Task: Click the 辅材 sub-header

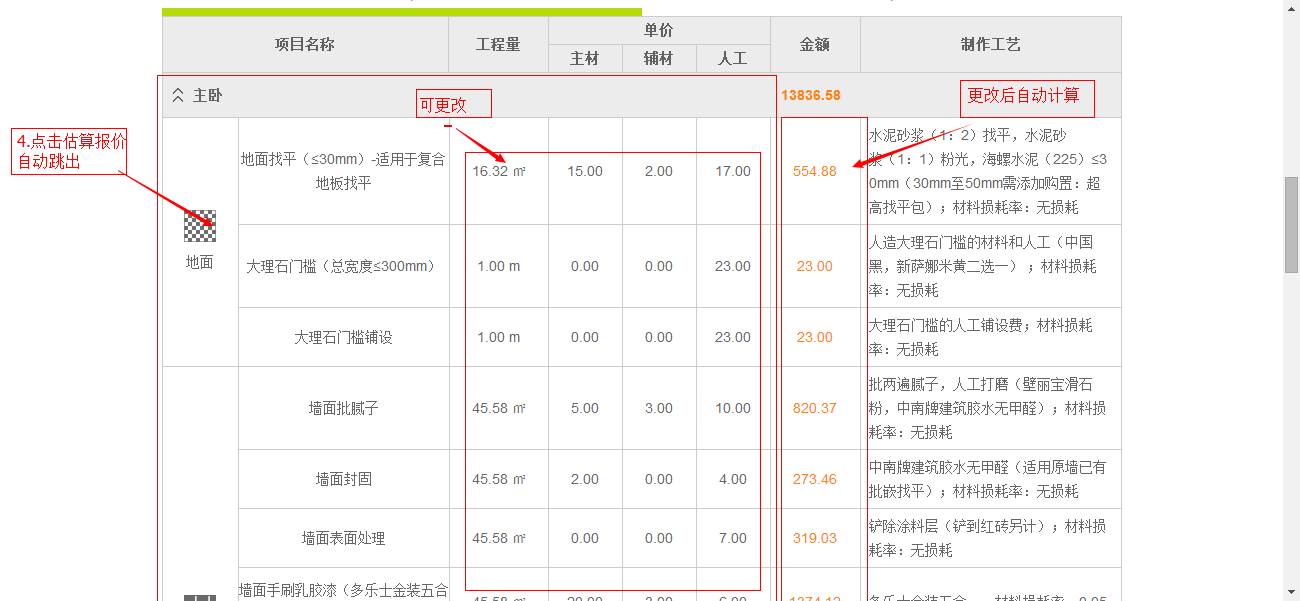Action: [659, 59]
